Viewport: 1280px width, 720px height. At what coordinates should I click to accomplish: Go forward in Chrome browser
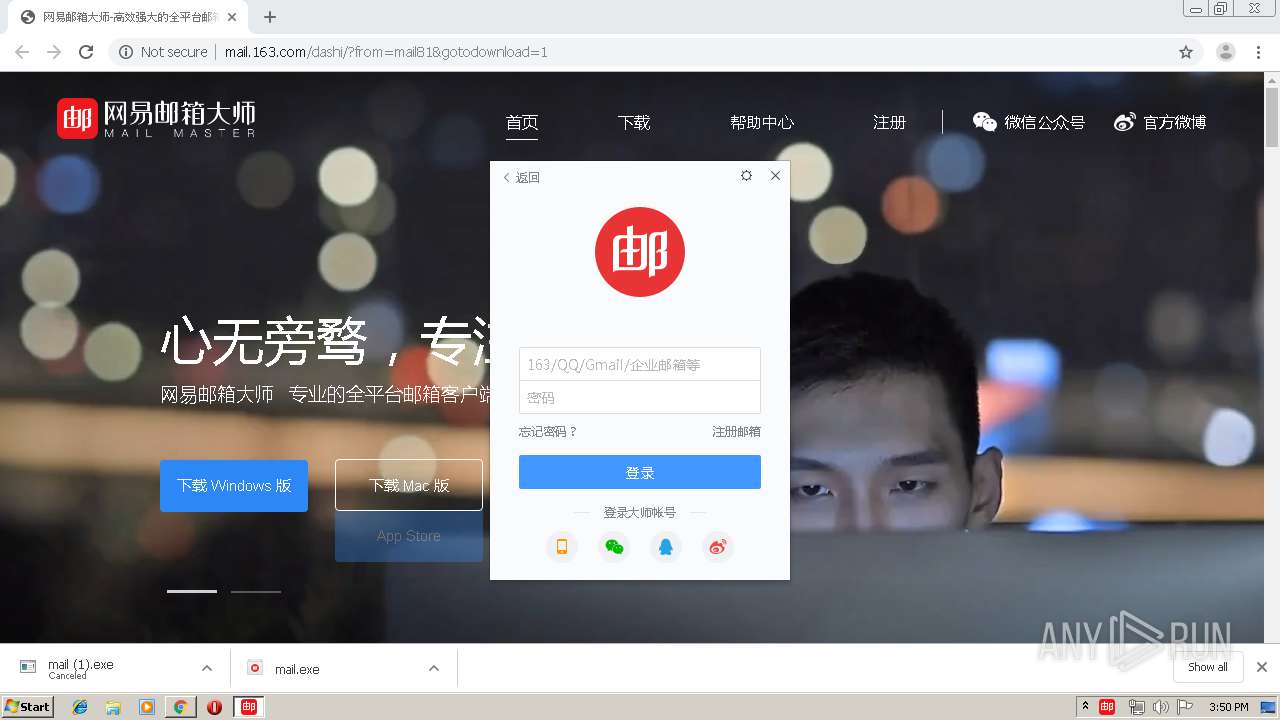coord(54,52)
